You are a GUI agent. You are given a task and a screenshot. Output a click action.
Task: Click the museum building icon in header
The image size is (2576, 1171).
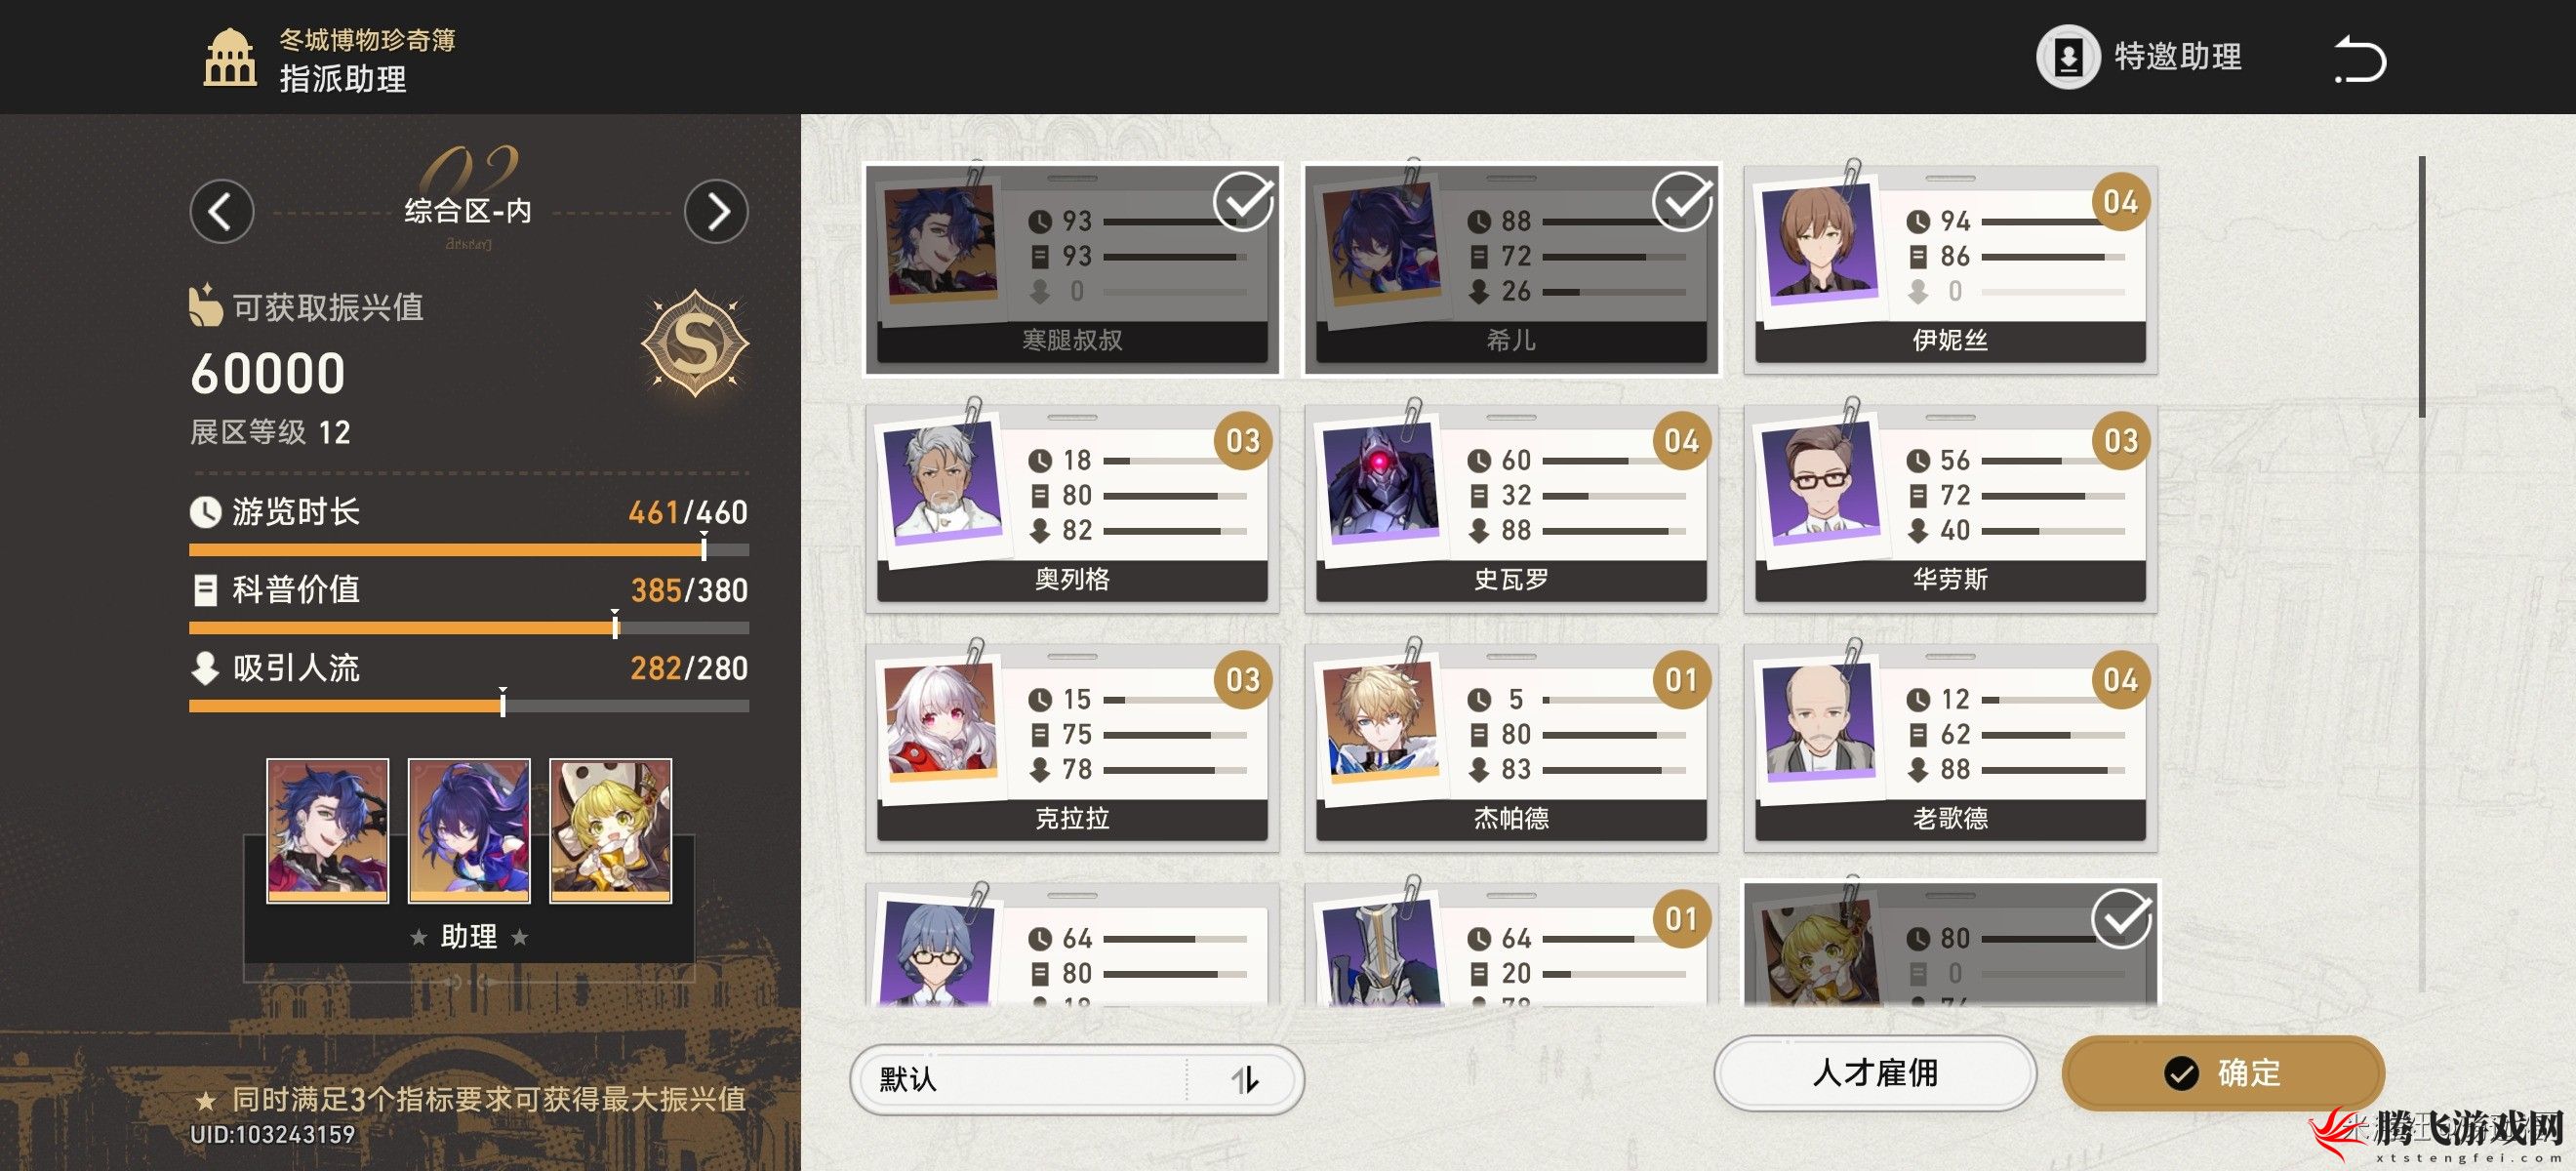[x=230, y=57]
